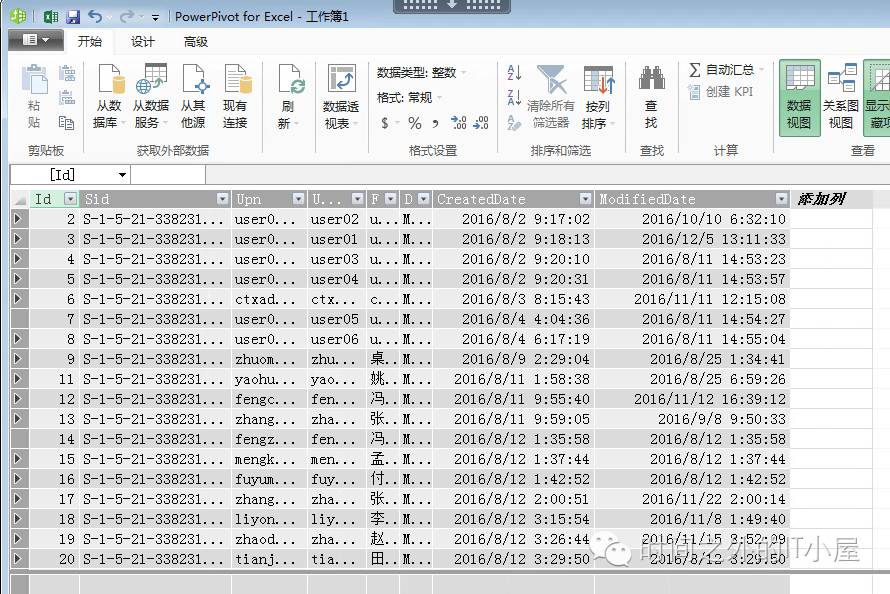890x594 pixels.
Task: Click cell 2016/12/5 13:11:33
Action: (692, 239)
